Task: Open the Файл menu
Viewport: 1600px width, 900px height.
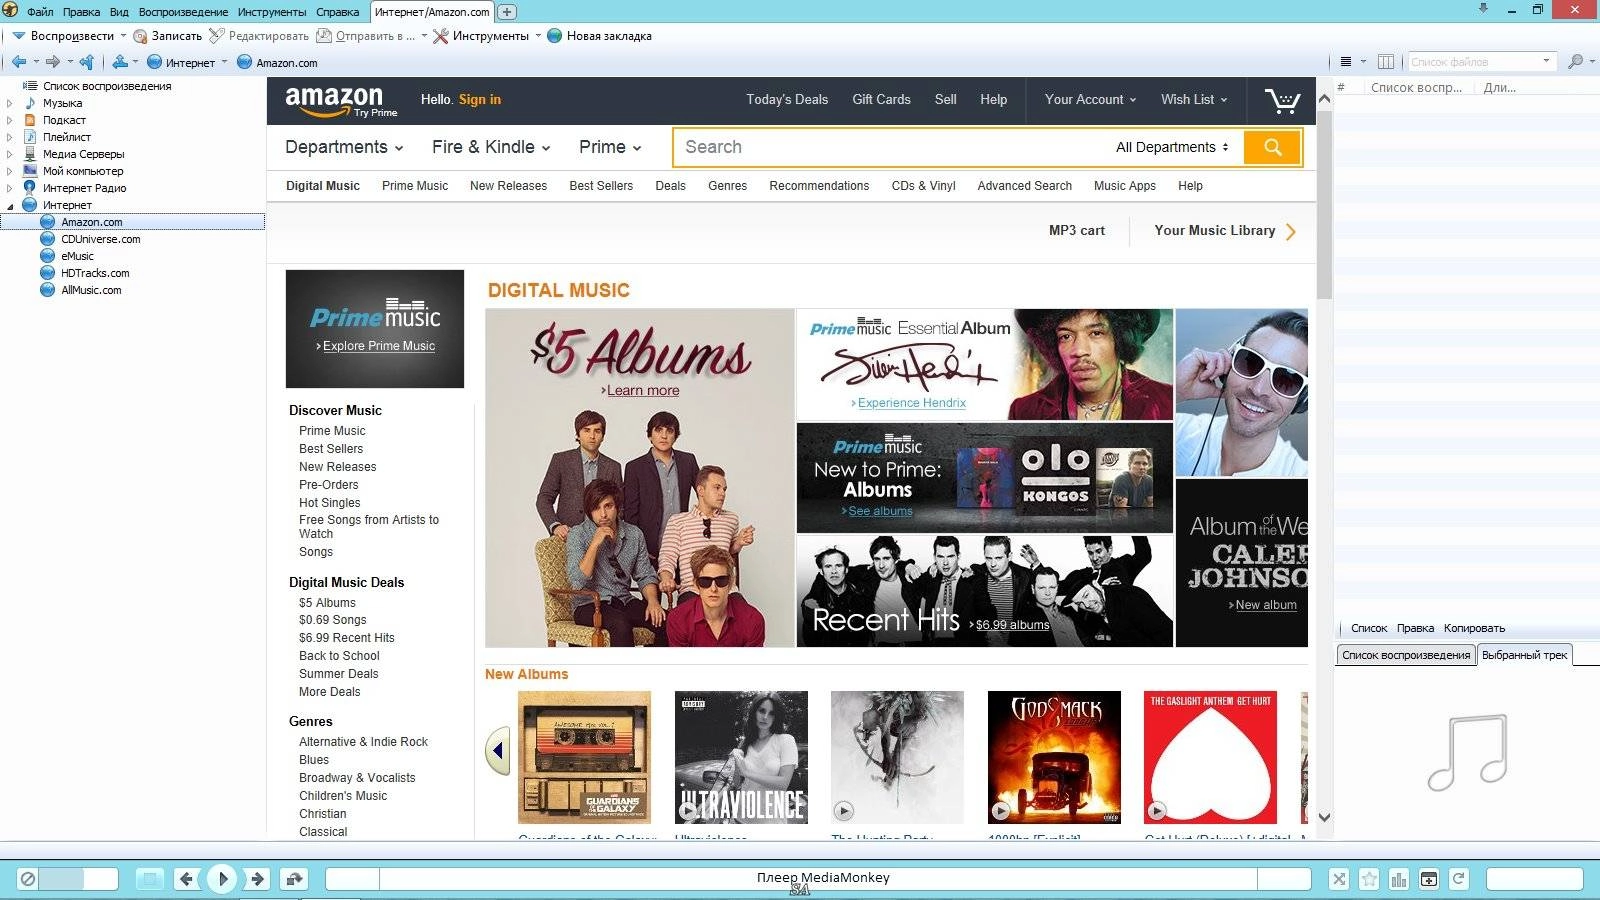Action: point(40,12)
